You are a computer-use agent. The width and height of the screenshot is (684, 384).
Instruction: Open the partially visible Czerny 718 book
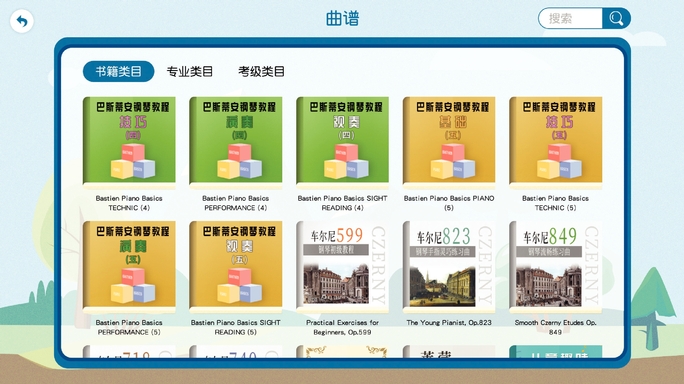[129, 352]
